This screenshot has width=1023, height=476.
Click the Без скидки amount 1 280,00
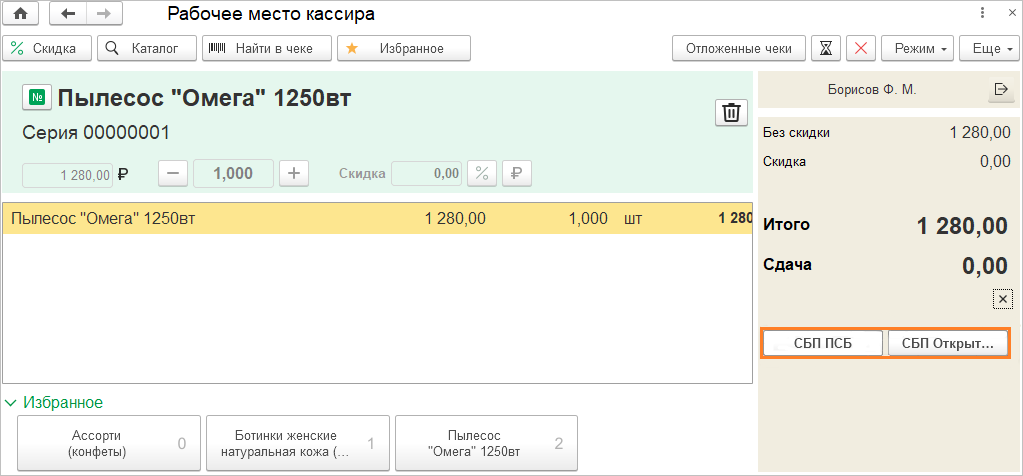pos(980,133)
